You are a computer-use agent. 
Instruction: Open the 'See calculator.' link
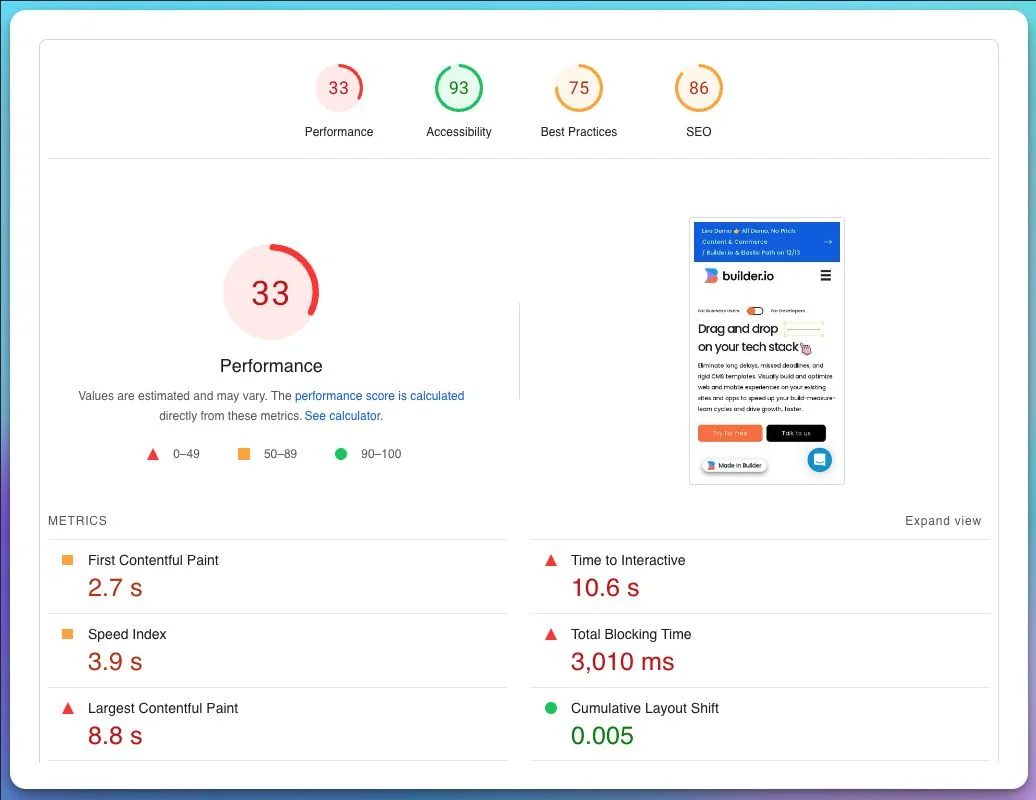click(344, 416)
